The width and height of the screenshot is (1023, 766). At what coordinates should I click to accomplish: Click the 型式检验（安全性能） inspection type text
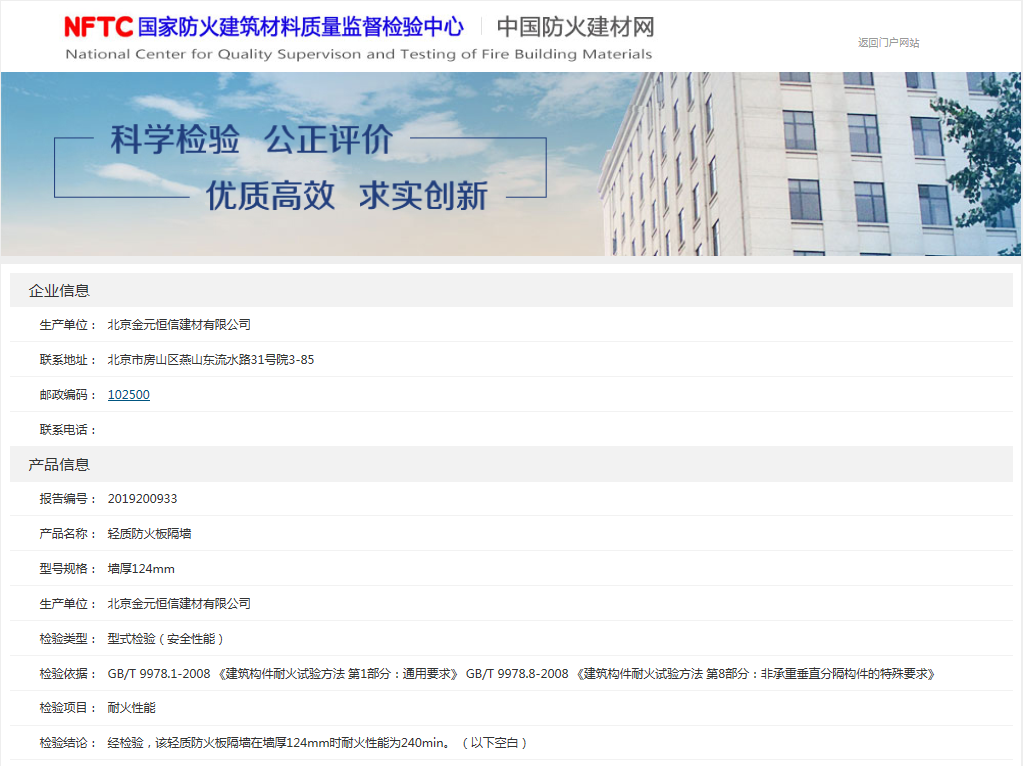[166, 639]
